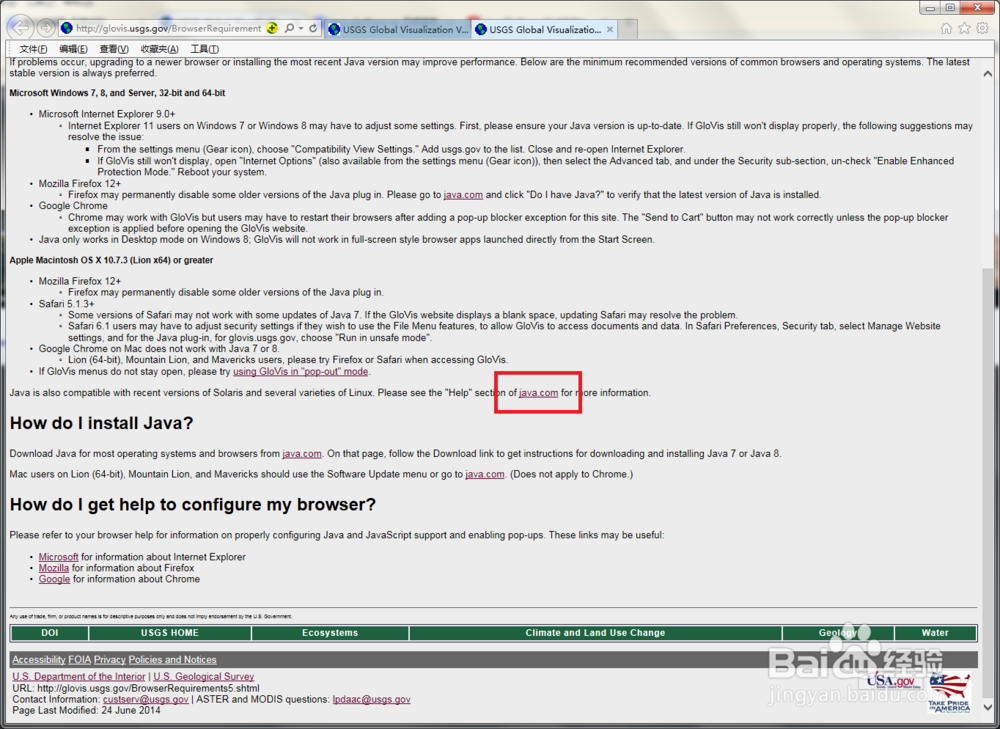This screenshot has width=1000, height=729.
Task: Click the lpdaac@usgs.gov email link
Action: (x=371, y=700)
